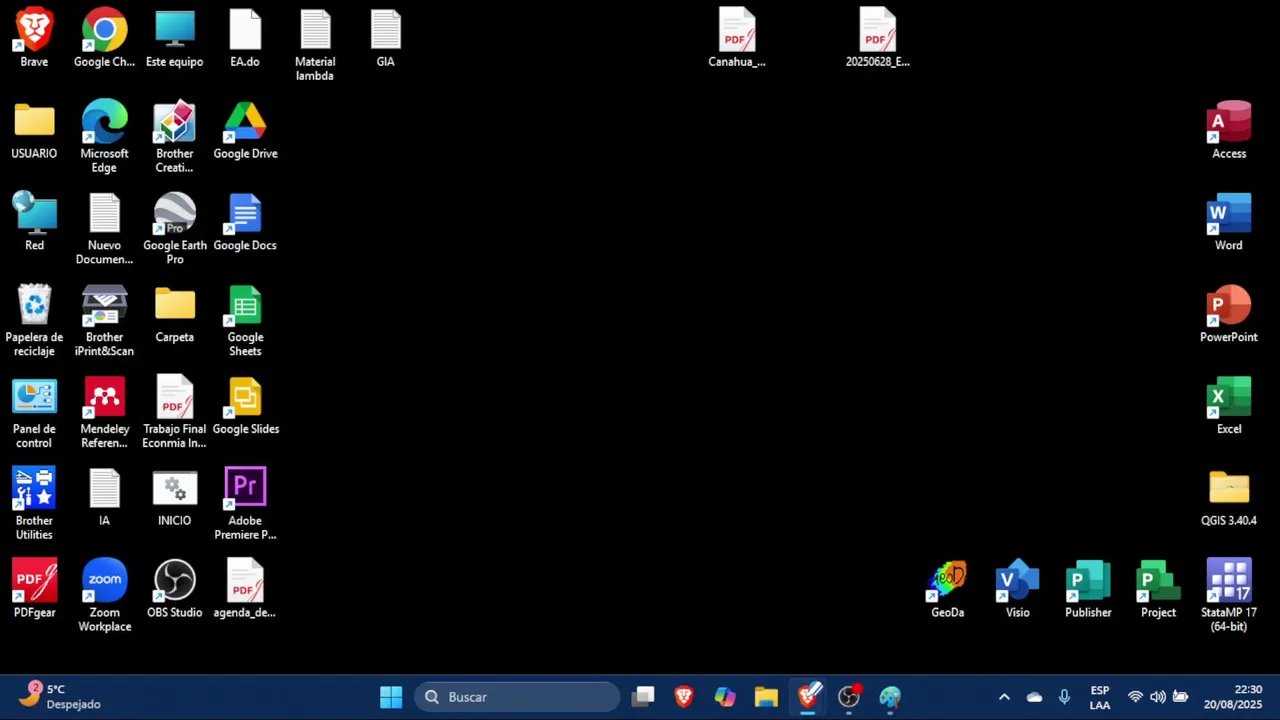
Task: Select the Brother iPrint&Scan shortcut
Action: 104,321
